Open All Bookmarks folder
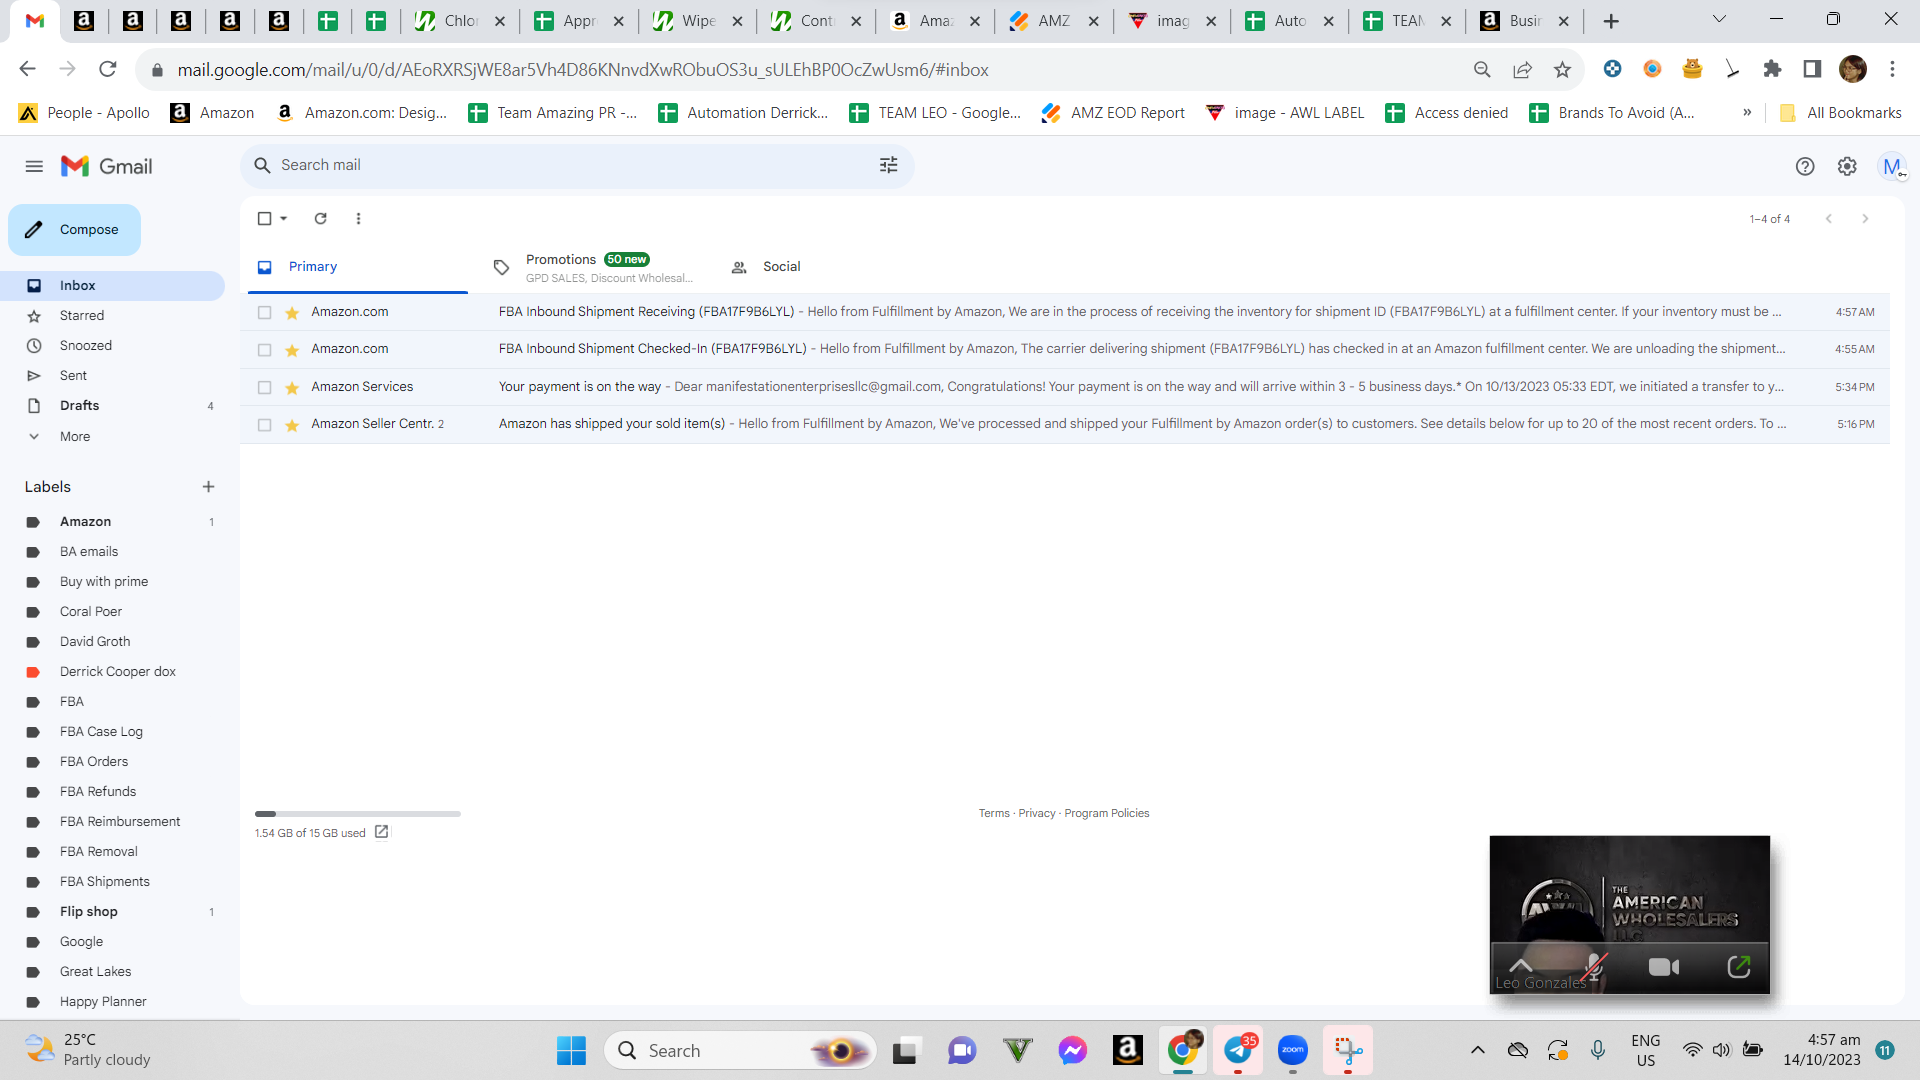The image size is (1920, 1080). [1841, 113]
